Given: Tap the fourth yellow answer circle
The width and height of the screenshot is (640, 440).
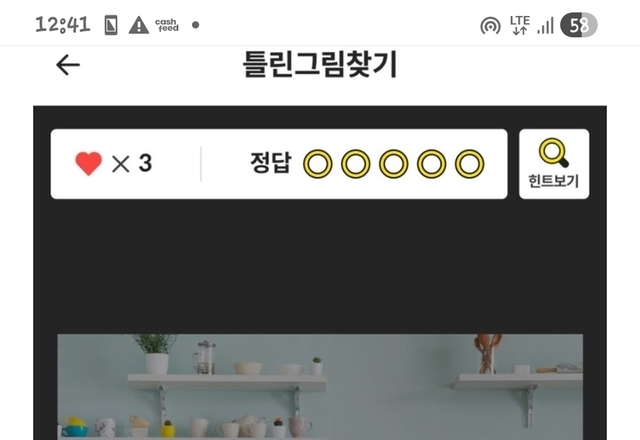Looking at the screenshot, I should [x=431, y=164].
